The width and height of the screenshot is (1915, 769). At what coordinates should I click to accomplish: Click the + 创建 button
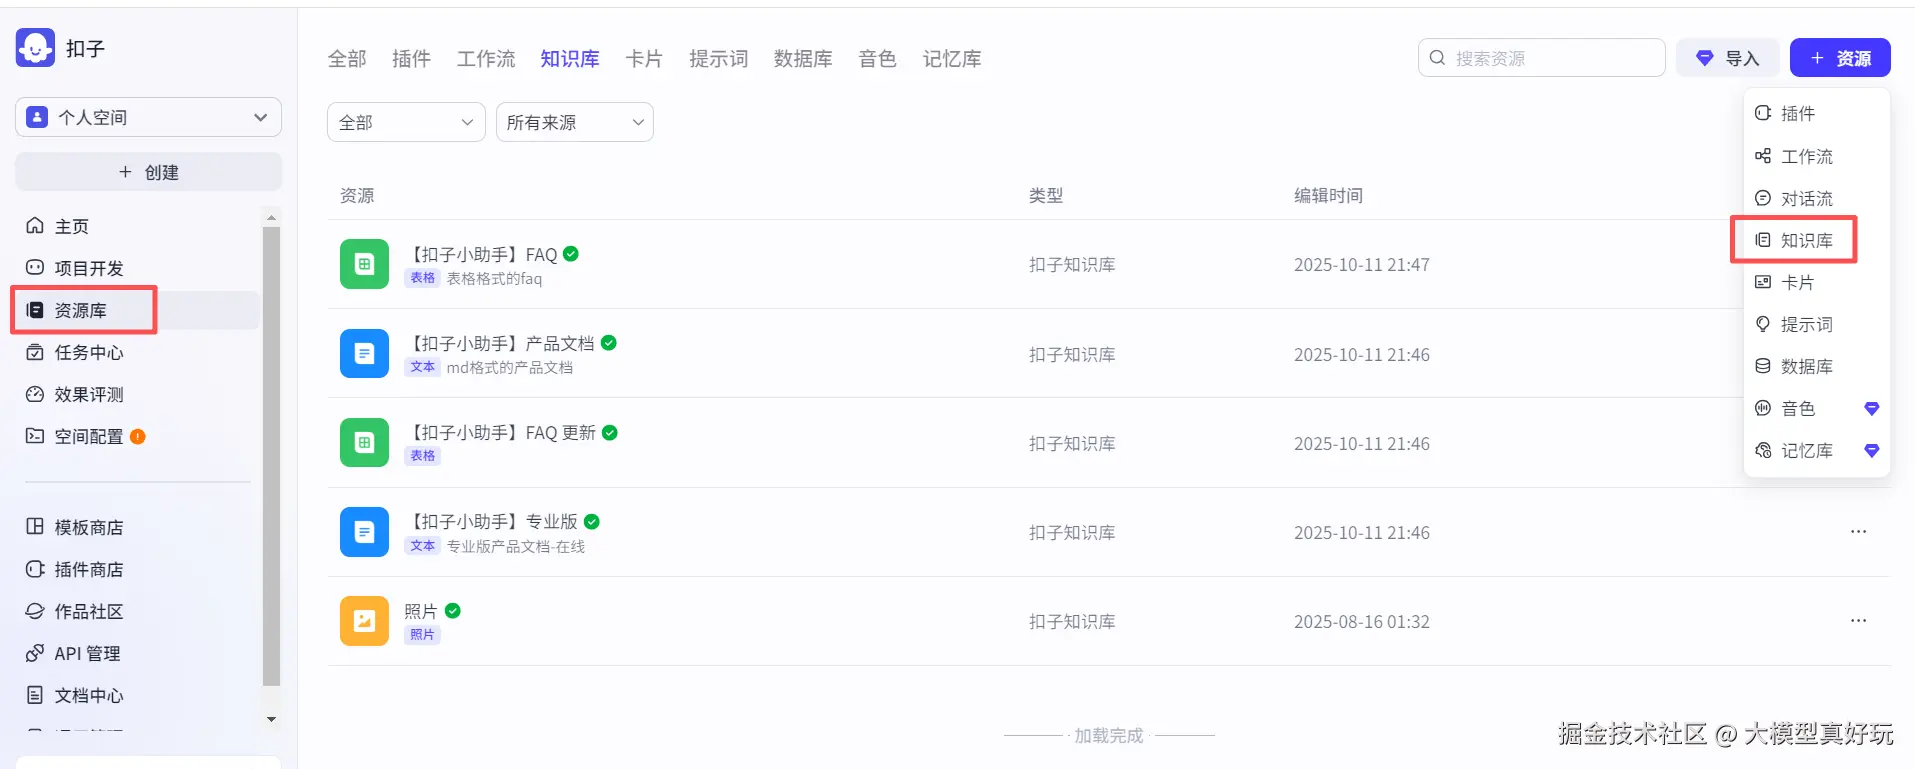coord(148,172)
